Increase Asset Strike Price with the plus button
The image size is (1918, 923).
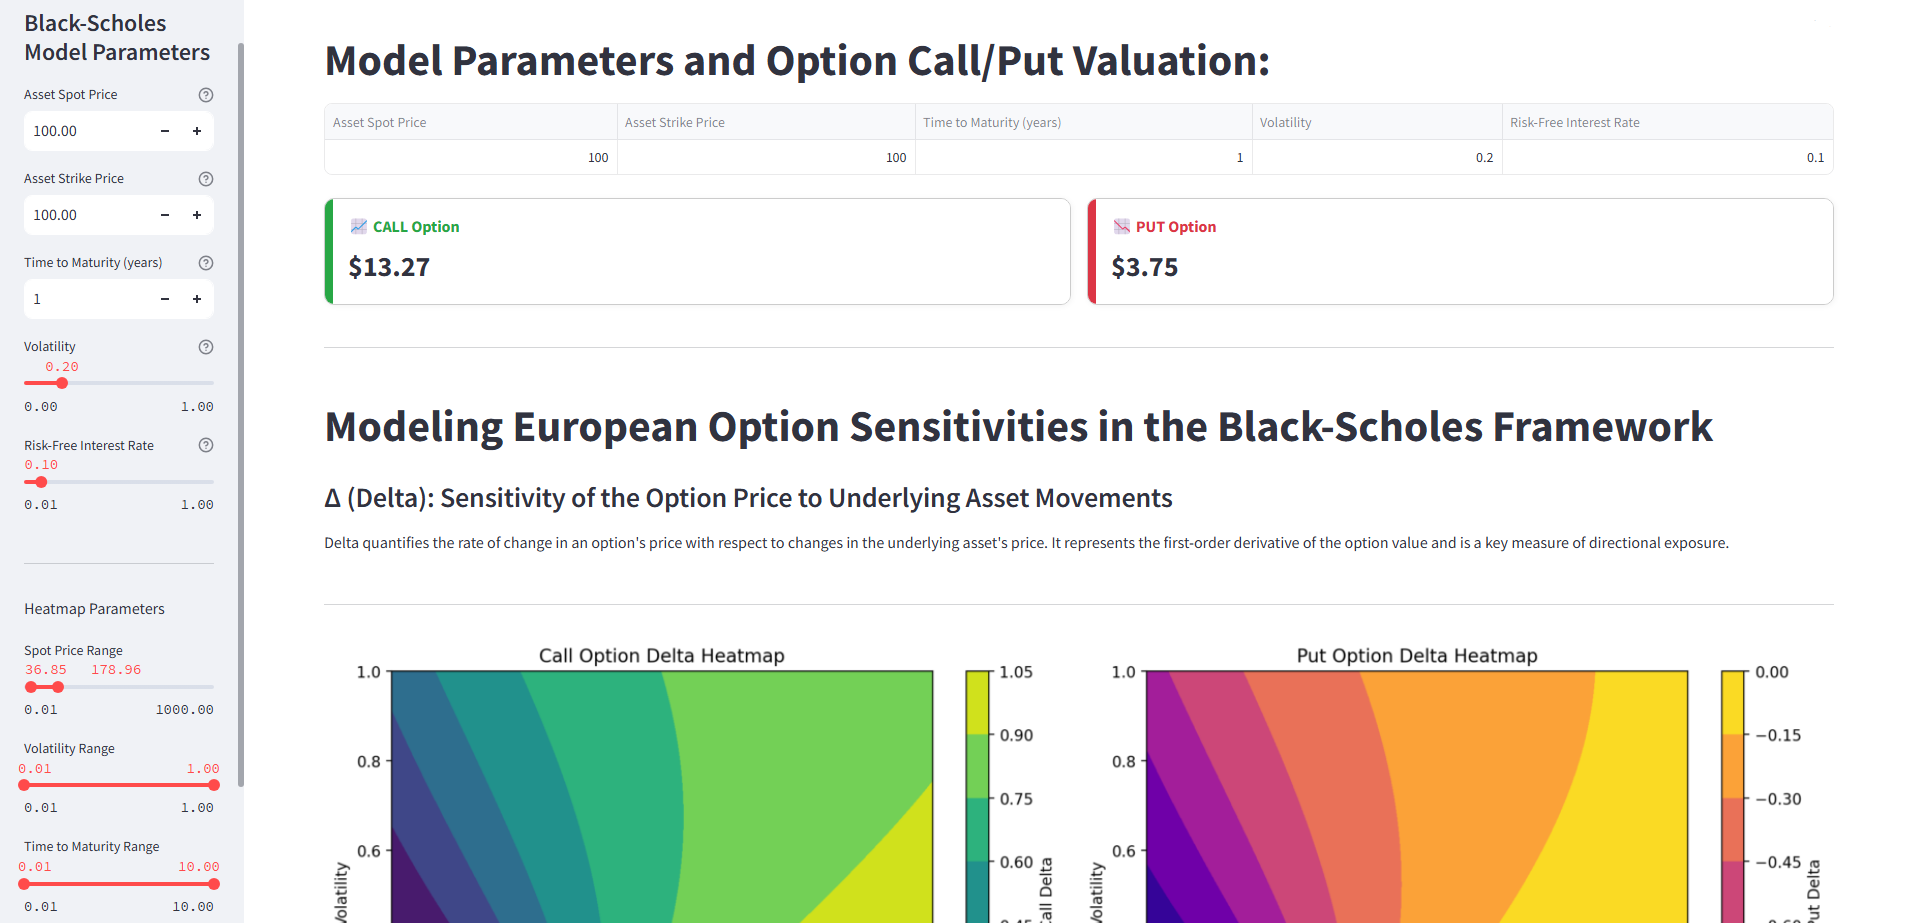click(x=196, y=215)
